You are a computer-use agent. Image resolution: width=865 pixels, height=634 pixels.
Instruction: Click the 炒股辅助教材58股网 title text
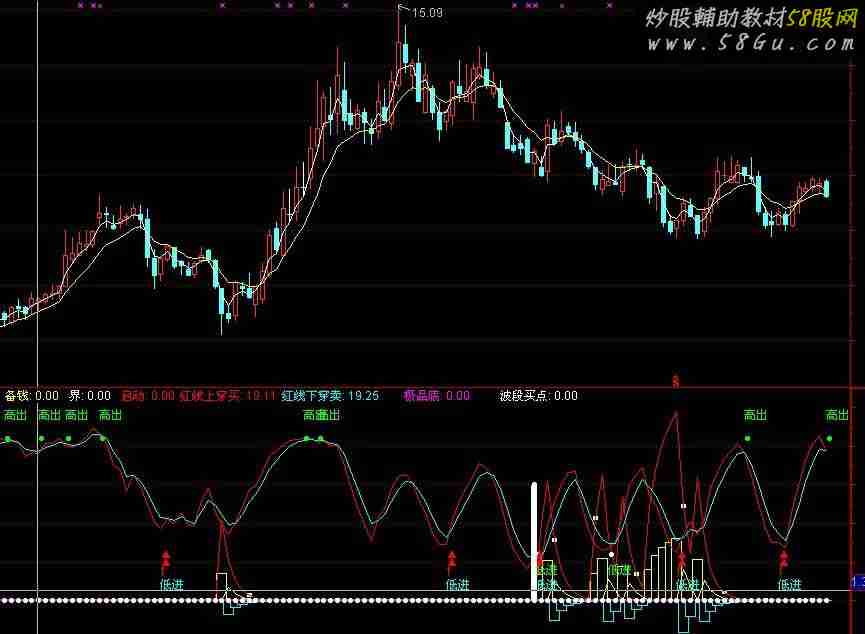coord(748,19)
